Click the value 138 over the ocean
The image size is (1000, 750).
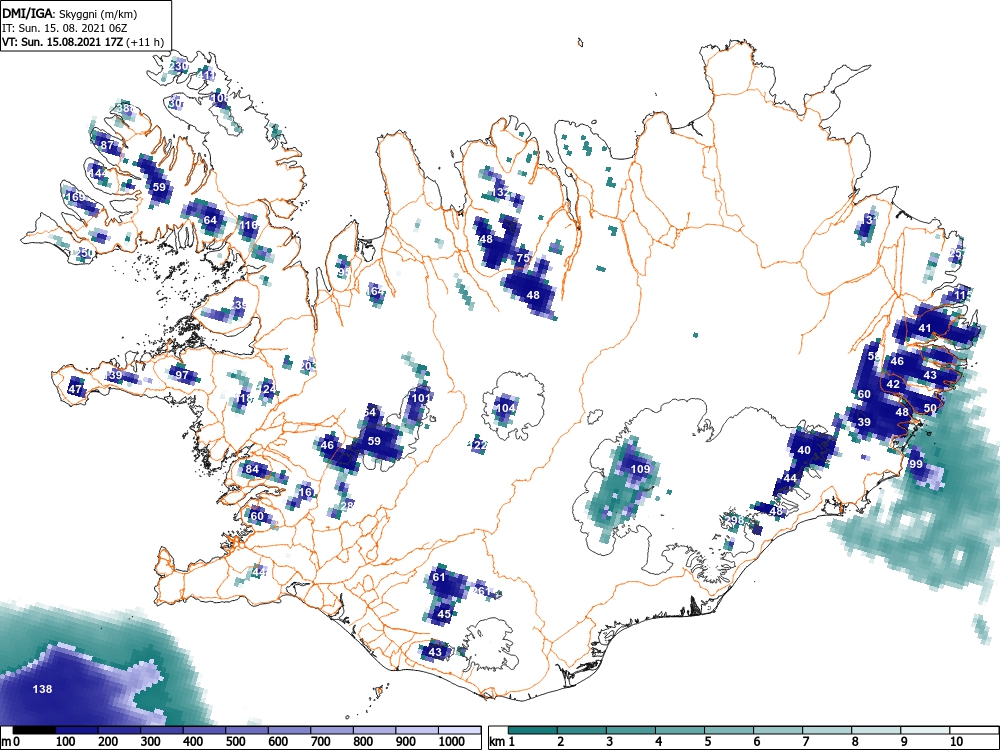point(42,689)
